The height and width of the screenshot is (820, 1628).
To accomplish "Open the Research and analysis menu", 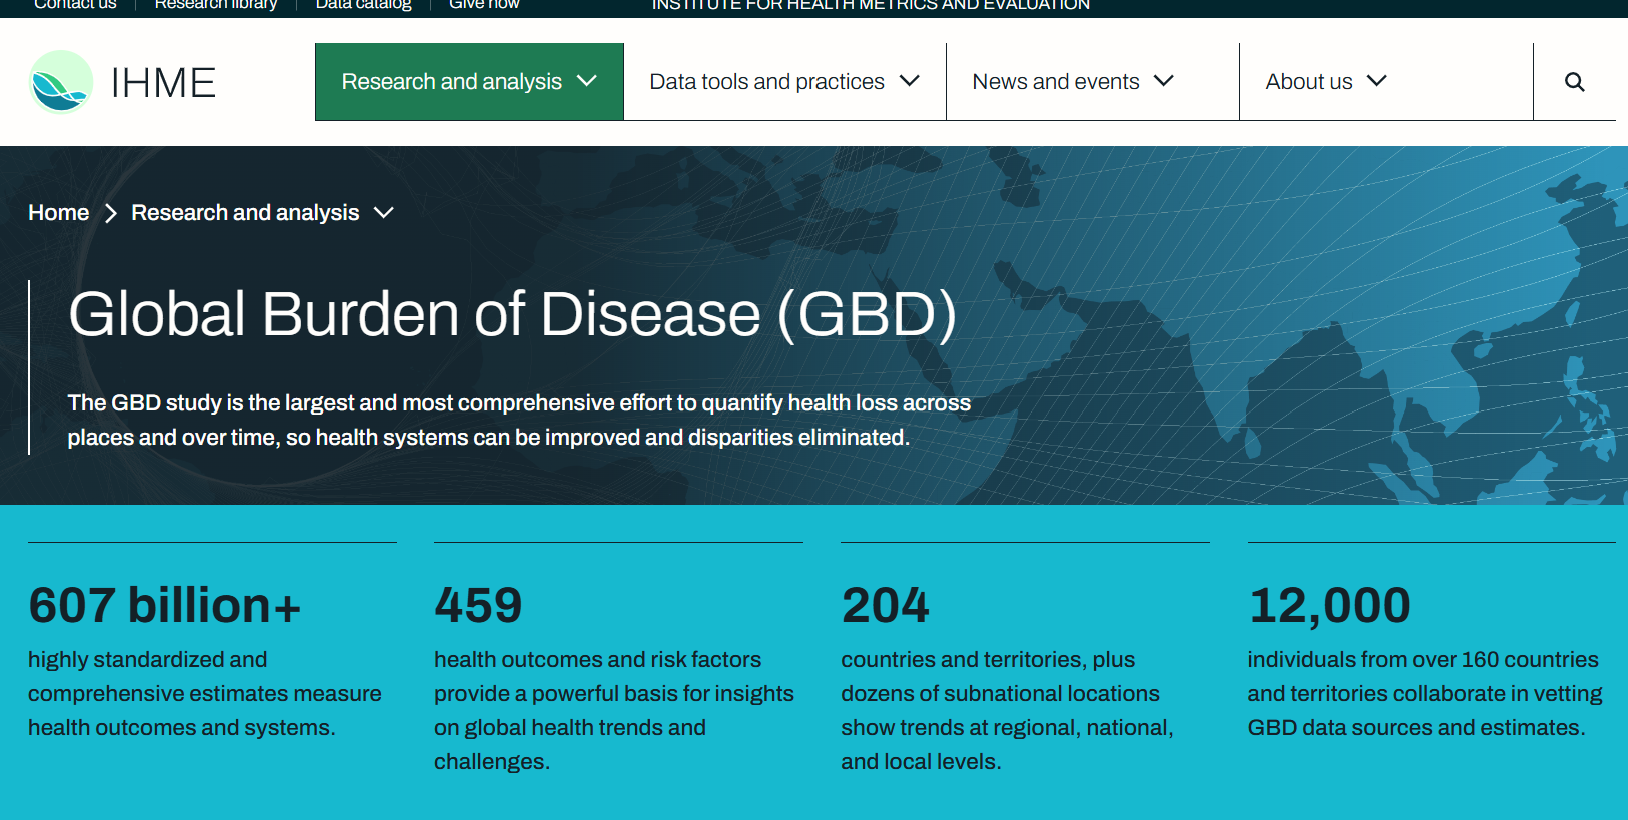I will [469, 82].
